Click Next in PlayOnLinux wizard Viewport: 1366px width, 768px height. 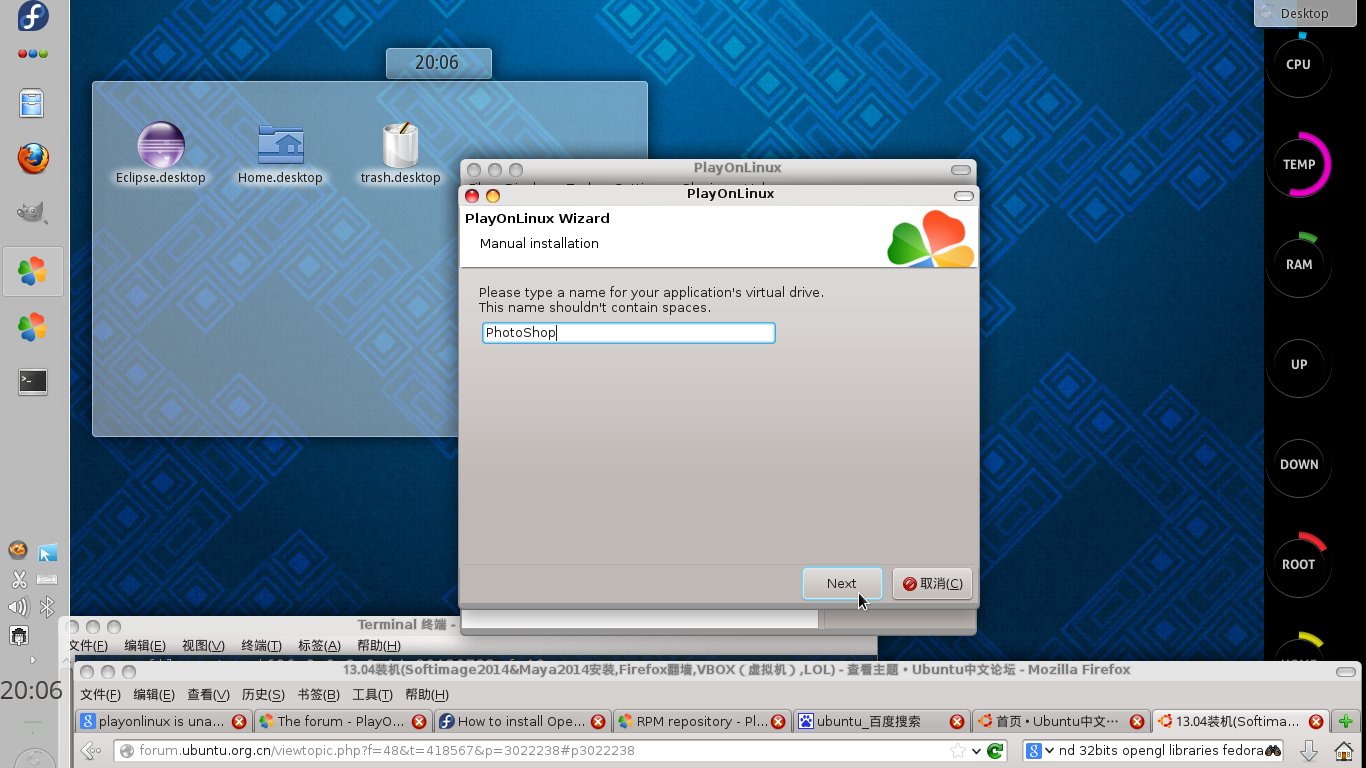click(x=842, y=584)
